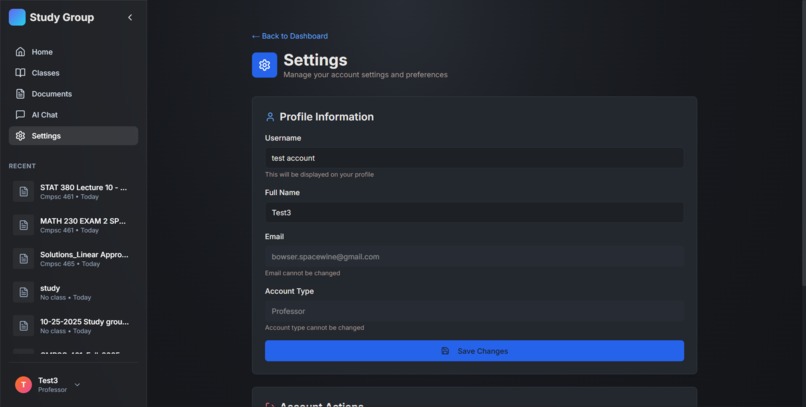Click the Settings page heading
806x407 pixels.
pyautogui.click(x=315, y=60)
